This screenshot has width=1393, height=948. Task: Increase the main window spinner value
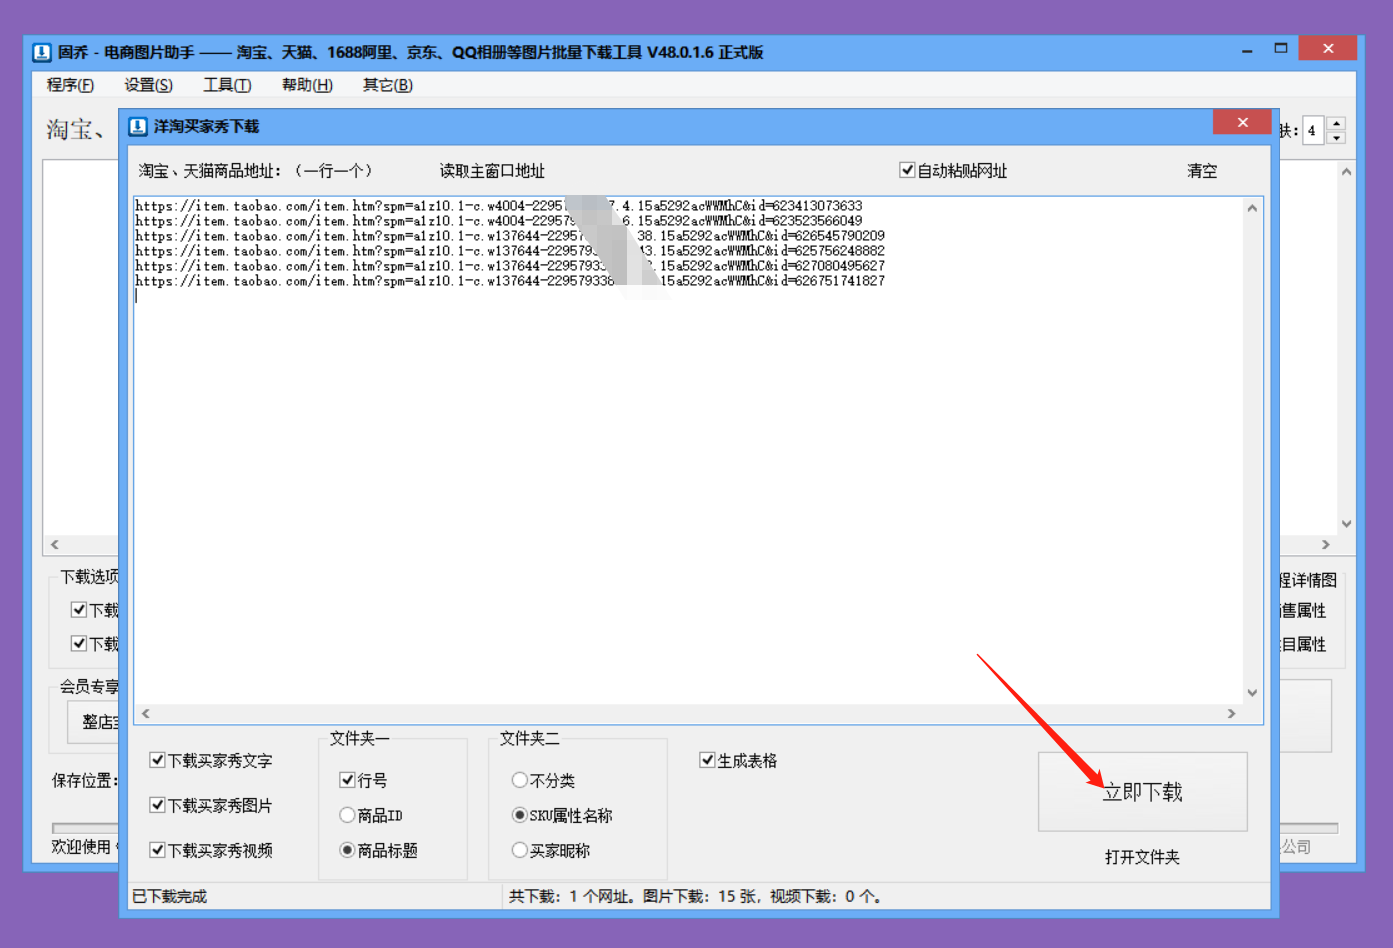tap(1336, 123)
